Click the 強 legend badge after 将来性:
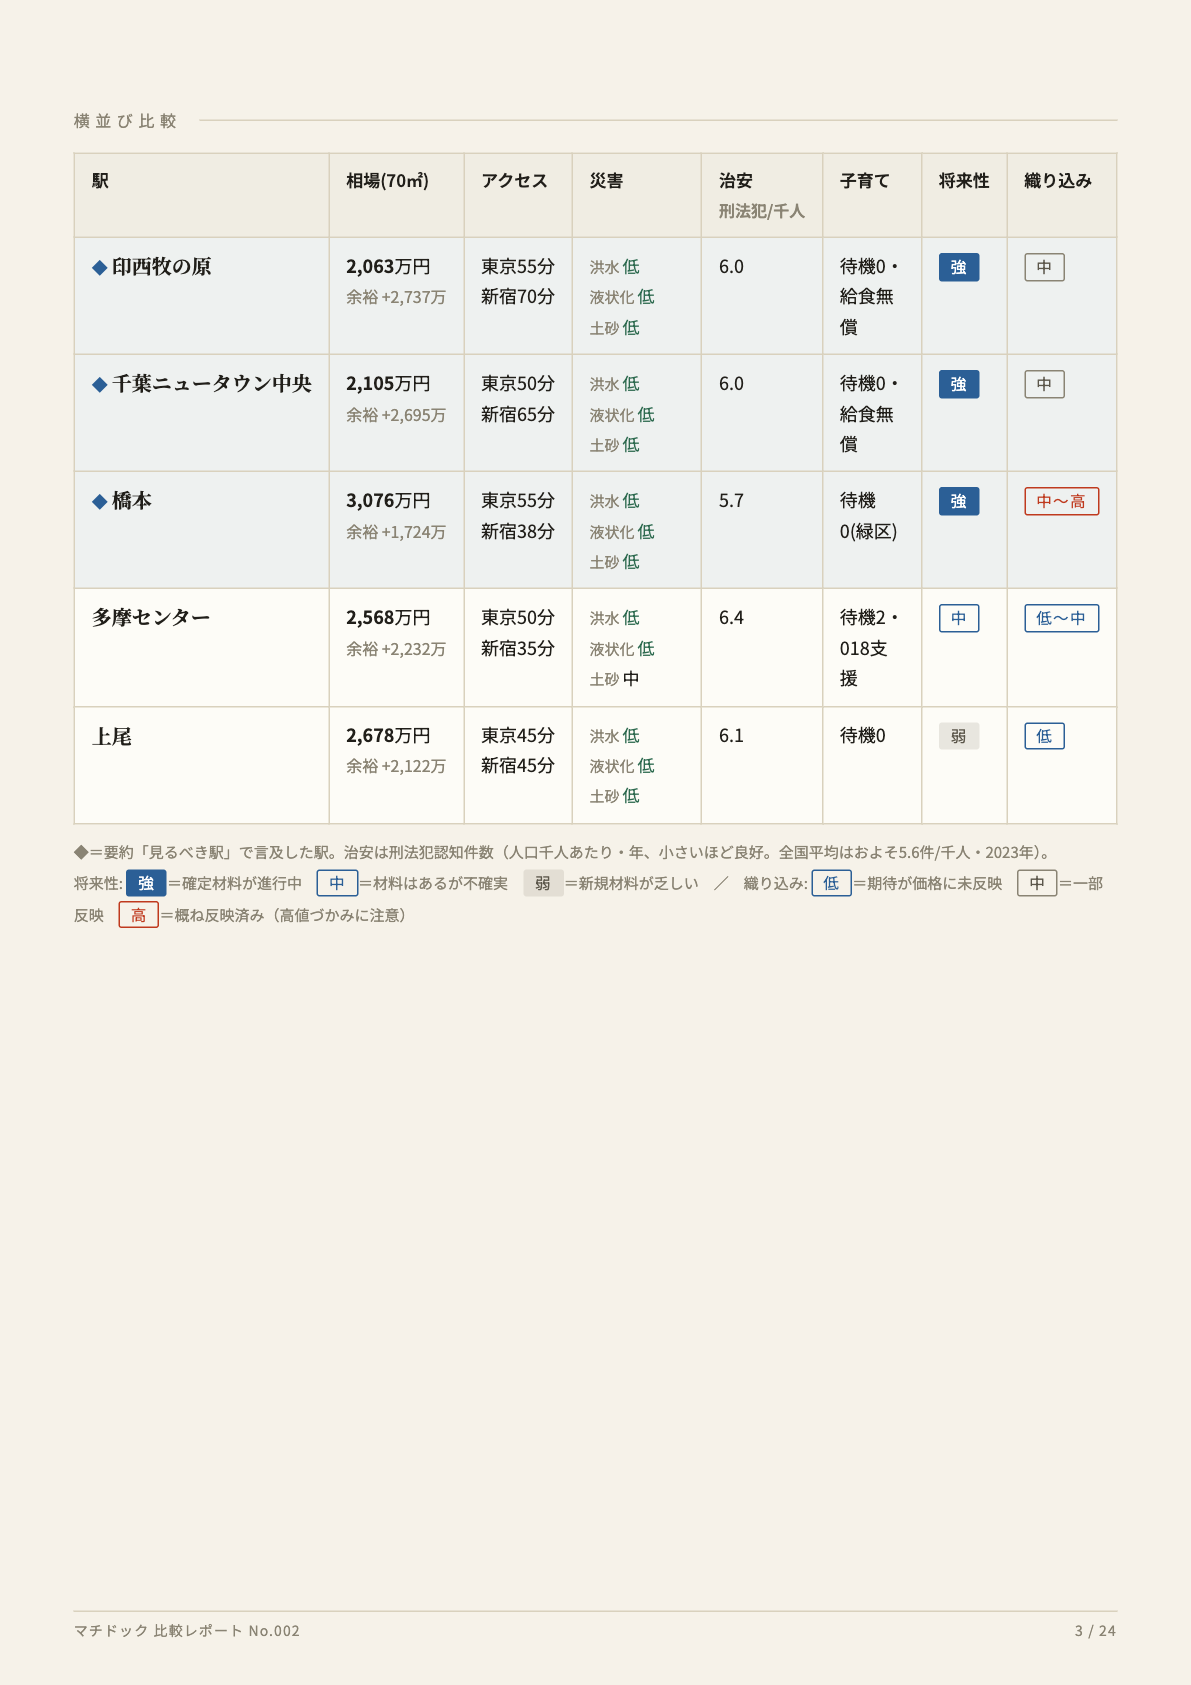Screen dimensions: 1191x1685 [x=146, y=883]
